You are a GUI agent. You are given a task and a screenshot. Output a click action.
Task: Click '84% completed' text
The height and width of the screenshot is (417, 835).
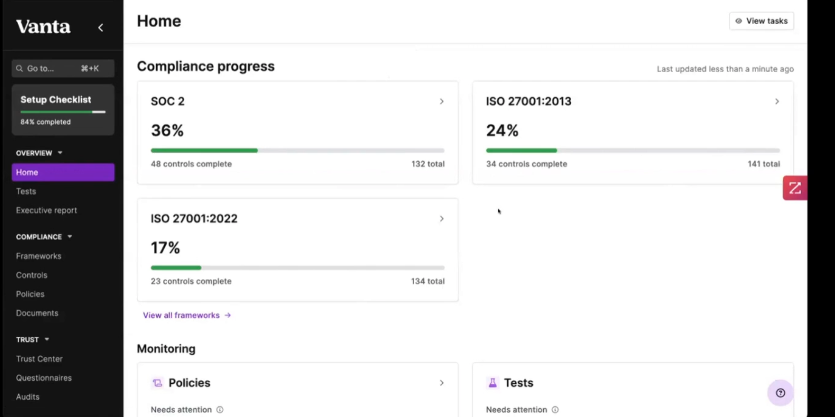(x=45, y=122)
